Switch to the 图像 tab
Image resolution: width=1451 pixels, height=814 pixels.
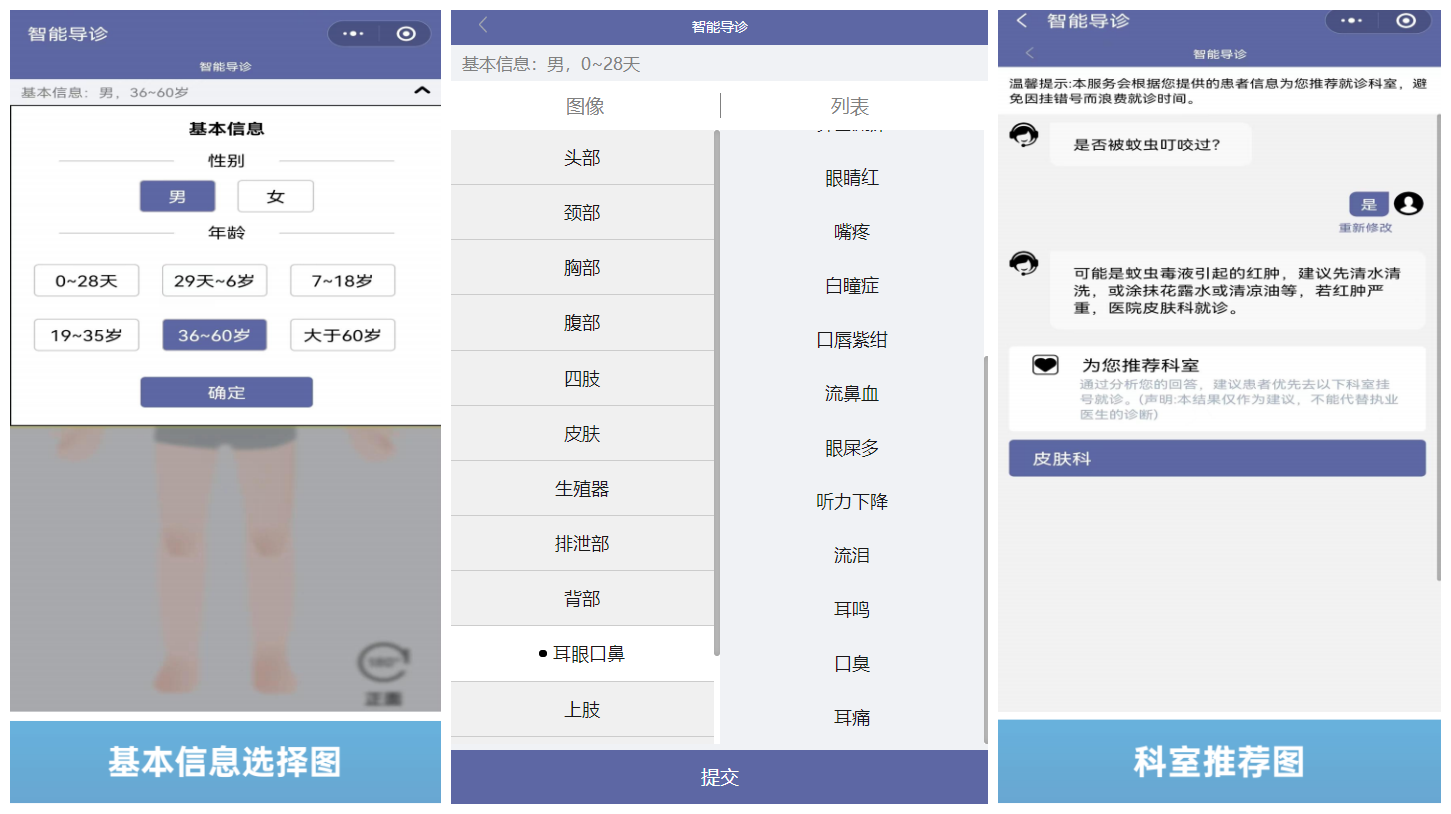pos(585,106)
